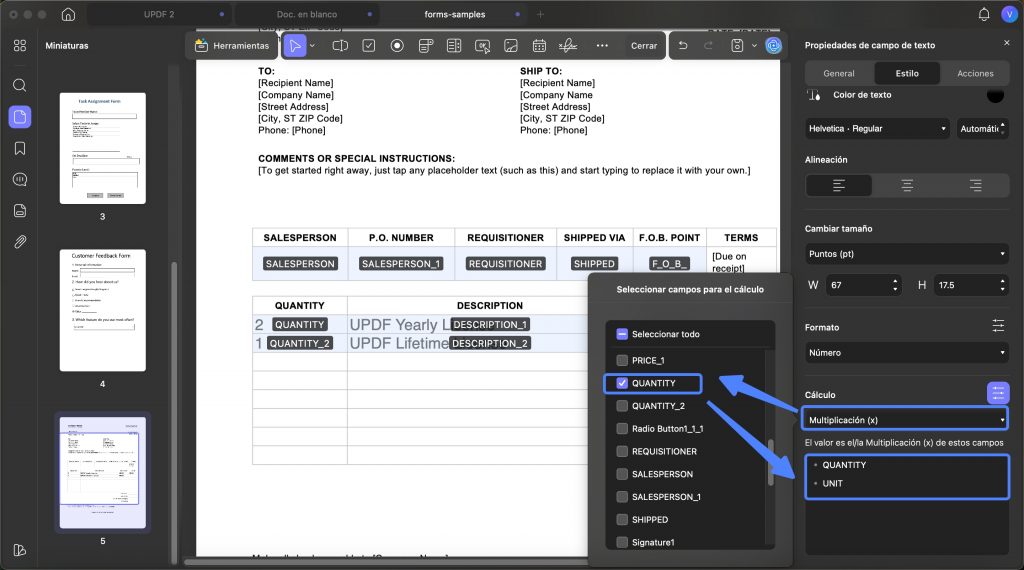Select the radio button field tool
1024x570 pixels.
[x=397, y=46]
